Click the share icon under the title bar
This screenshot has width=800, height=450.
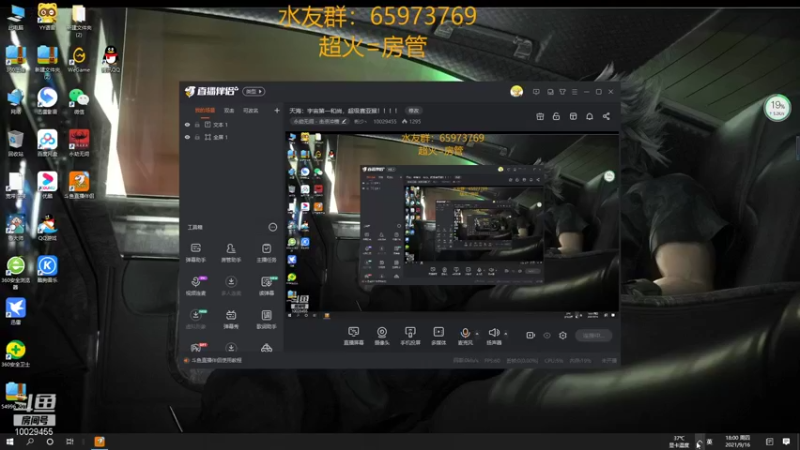(x=606, y=116)
